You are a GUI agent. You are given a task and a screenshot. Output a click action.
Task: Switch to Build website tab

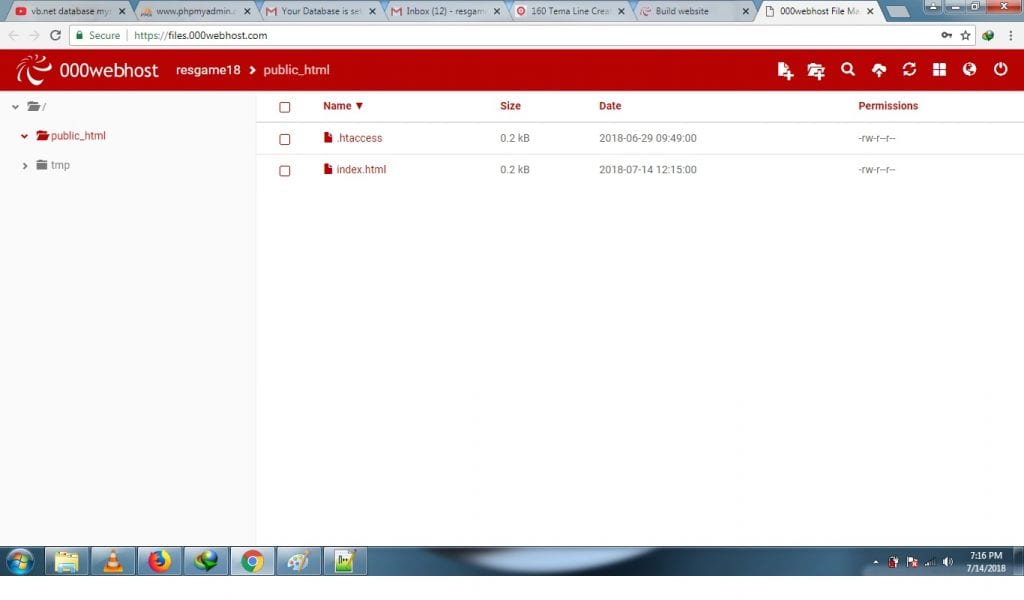click(x=694, y=11)
